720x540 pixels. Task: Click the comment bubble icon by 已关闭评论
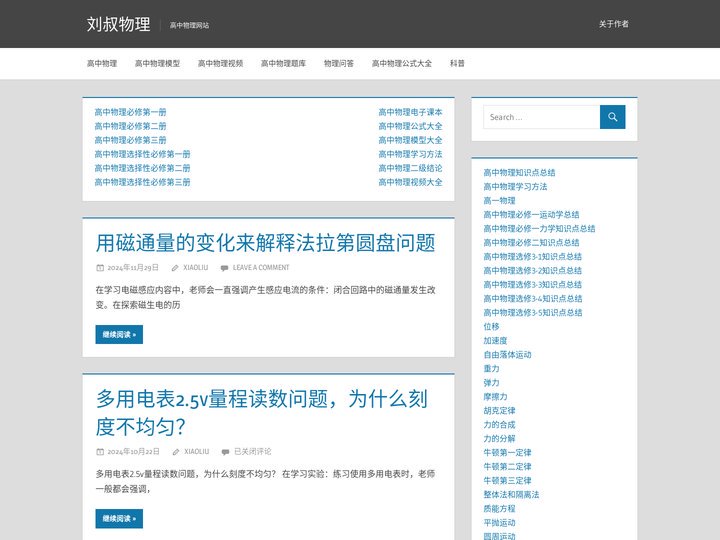coord(225,452)
